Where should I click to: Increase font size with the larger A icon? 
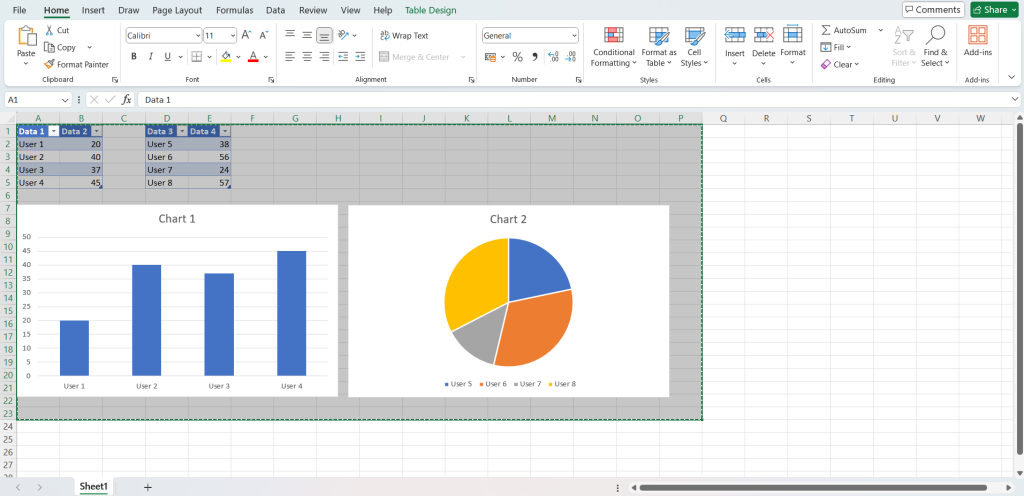(x=246, y=35)
